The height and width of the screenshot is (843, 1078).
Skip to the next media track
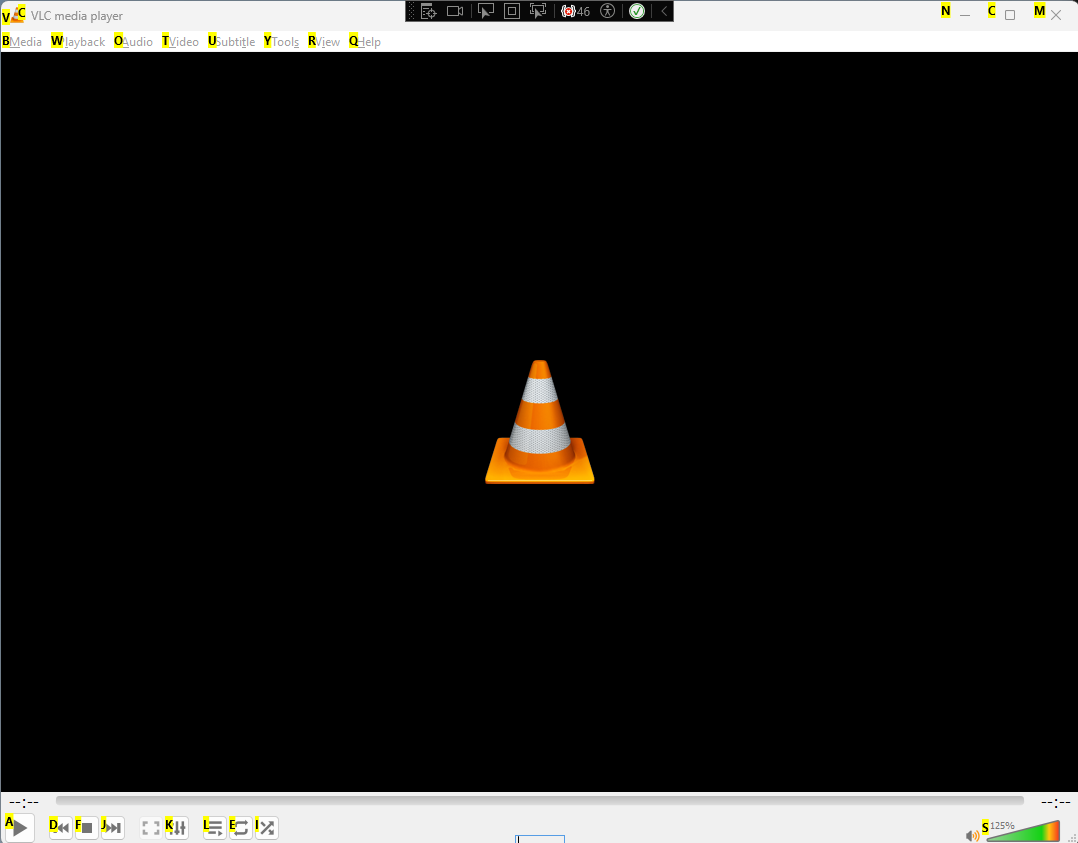(112, 828)
